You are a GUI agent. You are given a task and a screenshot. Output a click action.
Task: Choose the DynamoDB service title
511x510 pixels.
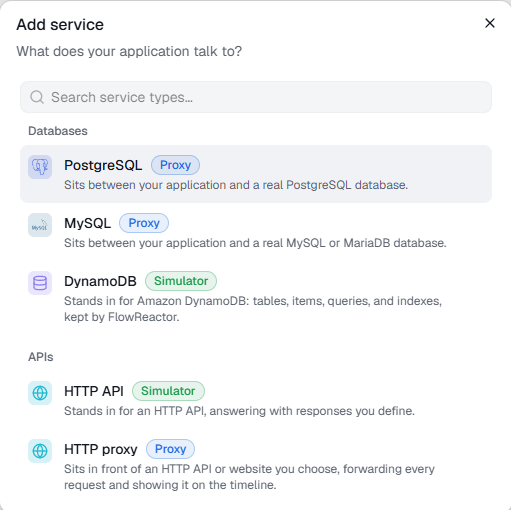(x=100, y=281)
